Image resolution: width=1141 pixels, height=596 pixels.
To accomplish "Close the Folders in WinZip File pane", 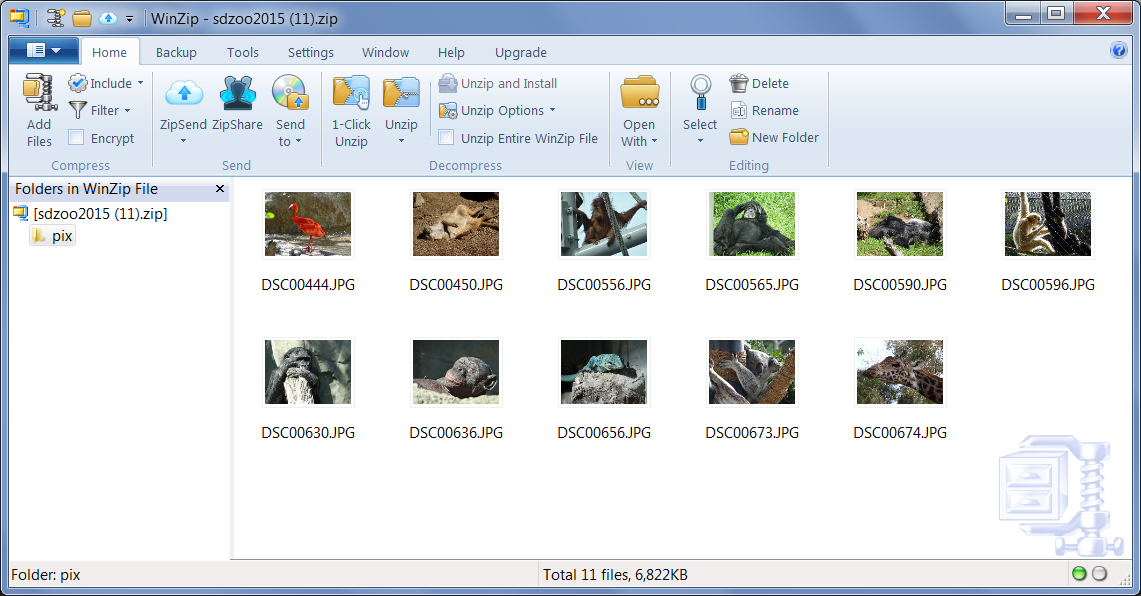I will coord(220,189).
